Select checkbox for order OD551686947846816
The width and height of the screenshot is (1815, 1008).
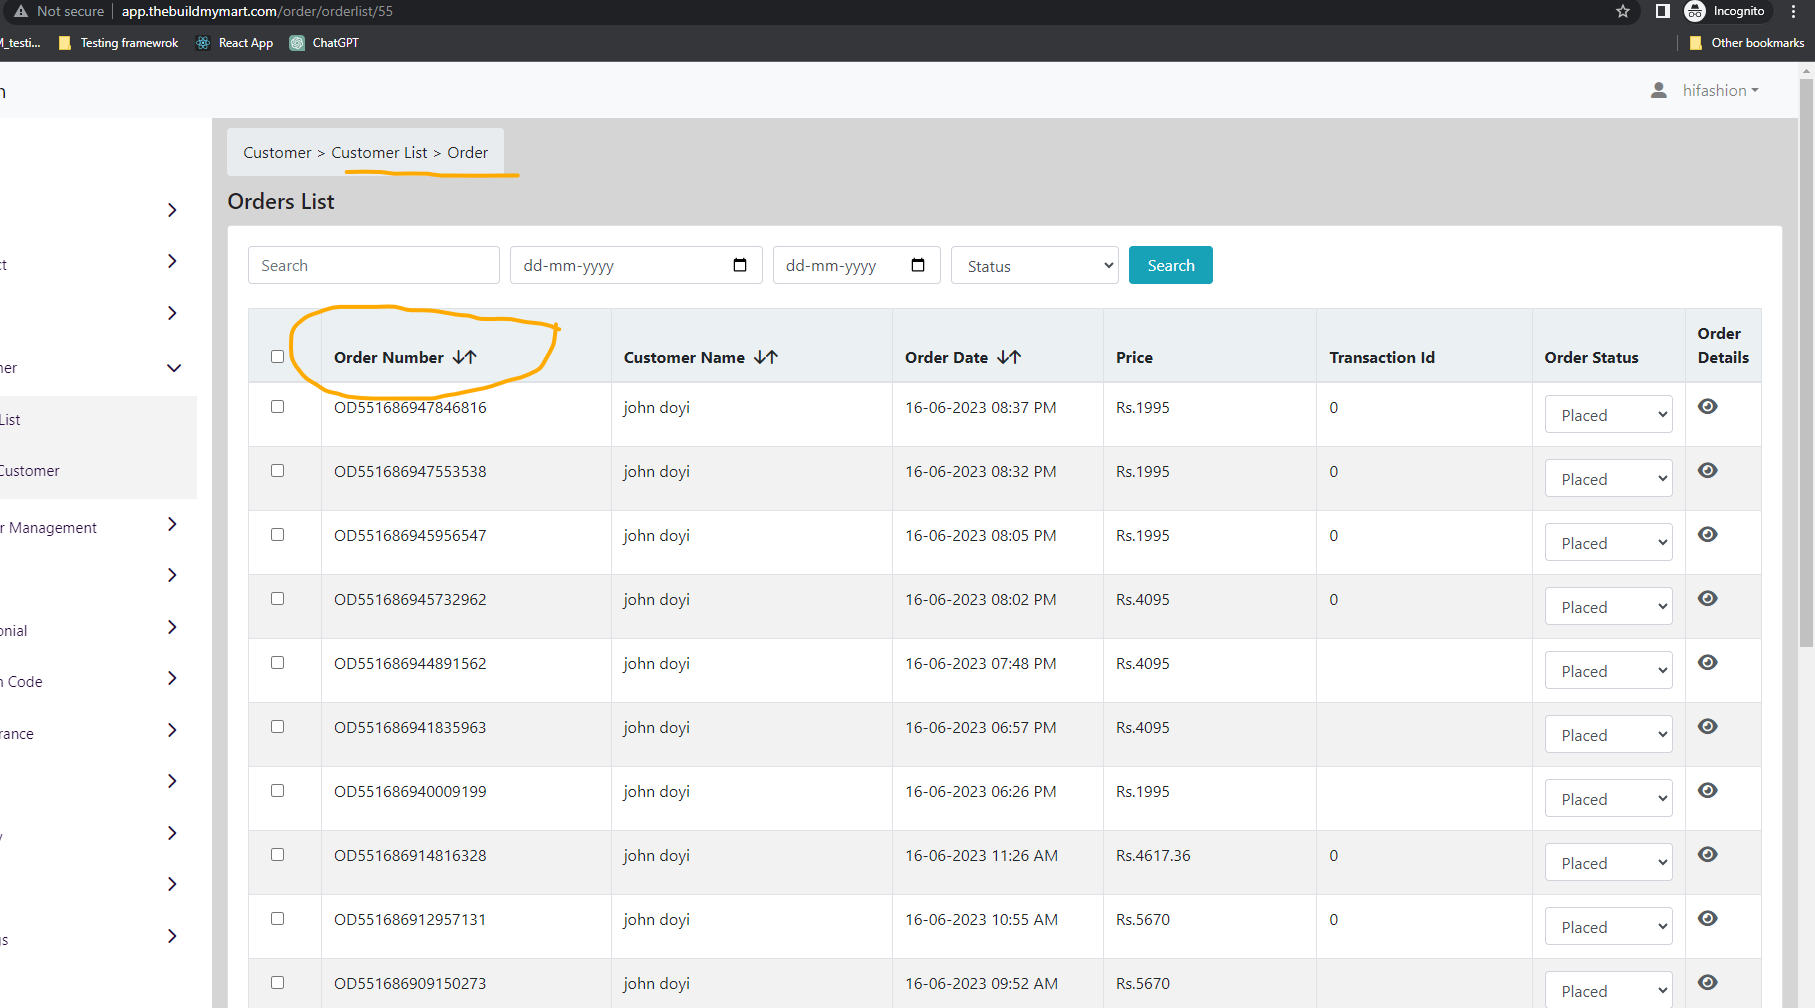tap(278, 407)
